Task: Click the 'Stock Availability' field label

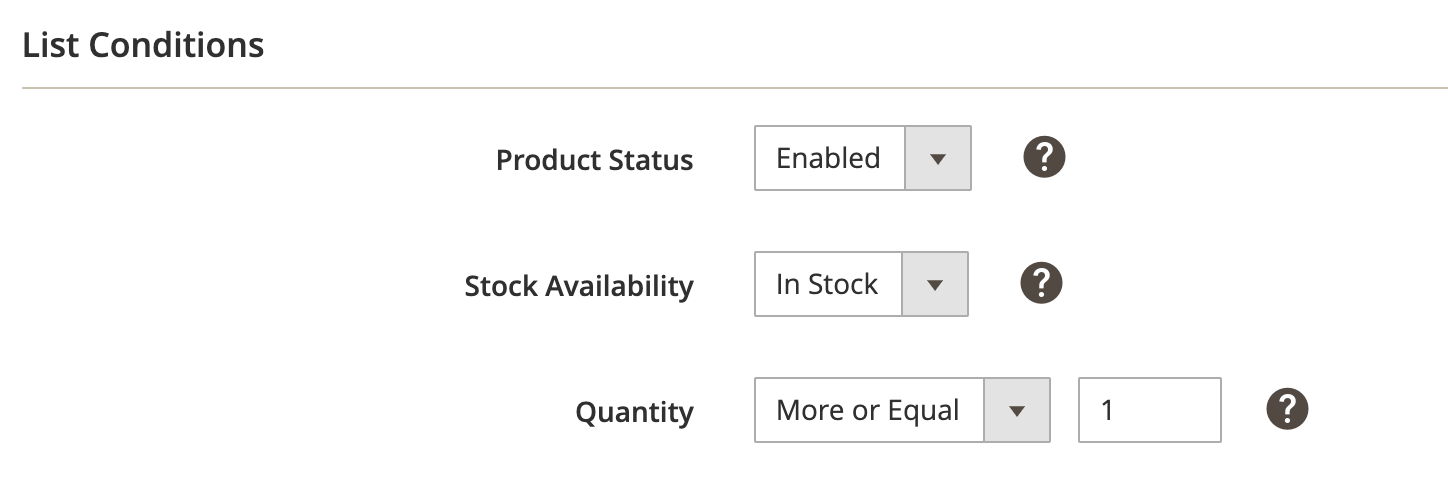Action: (x=579, y=286)
